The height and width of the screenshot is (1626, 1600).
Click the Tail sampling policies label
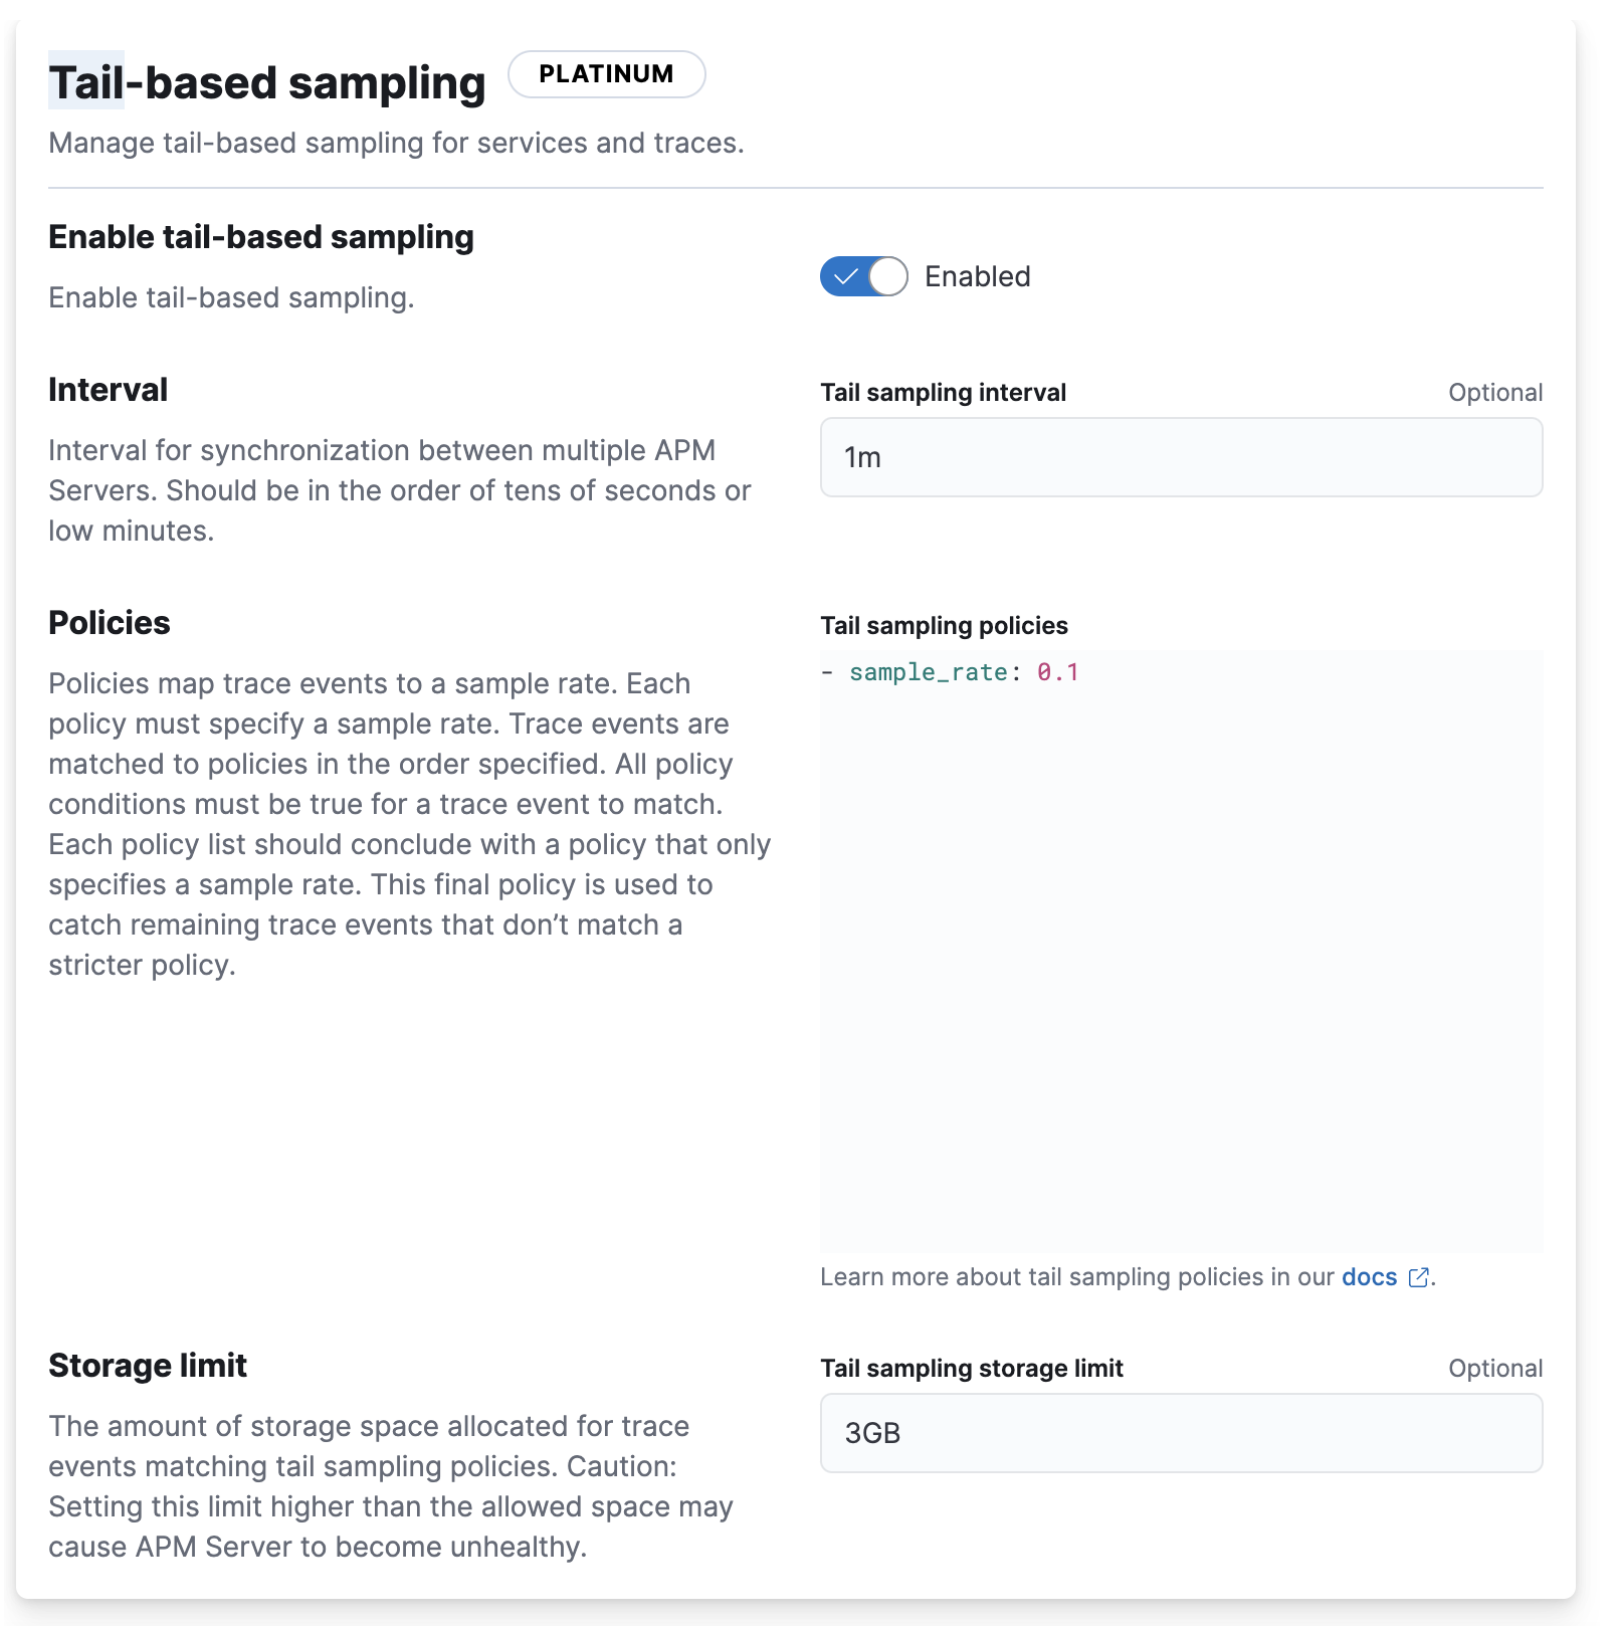943,625
